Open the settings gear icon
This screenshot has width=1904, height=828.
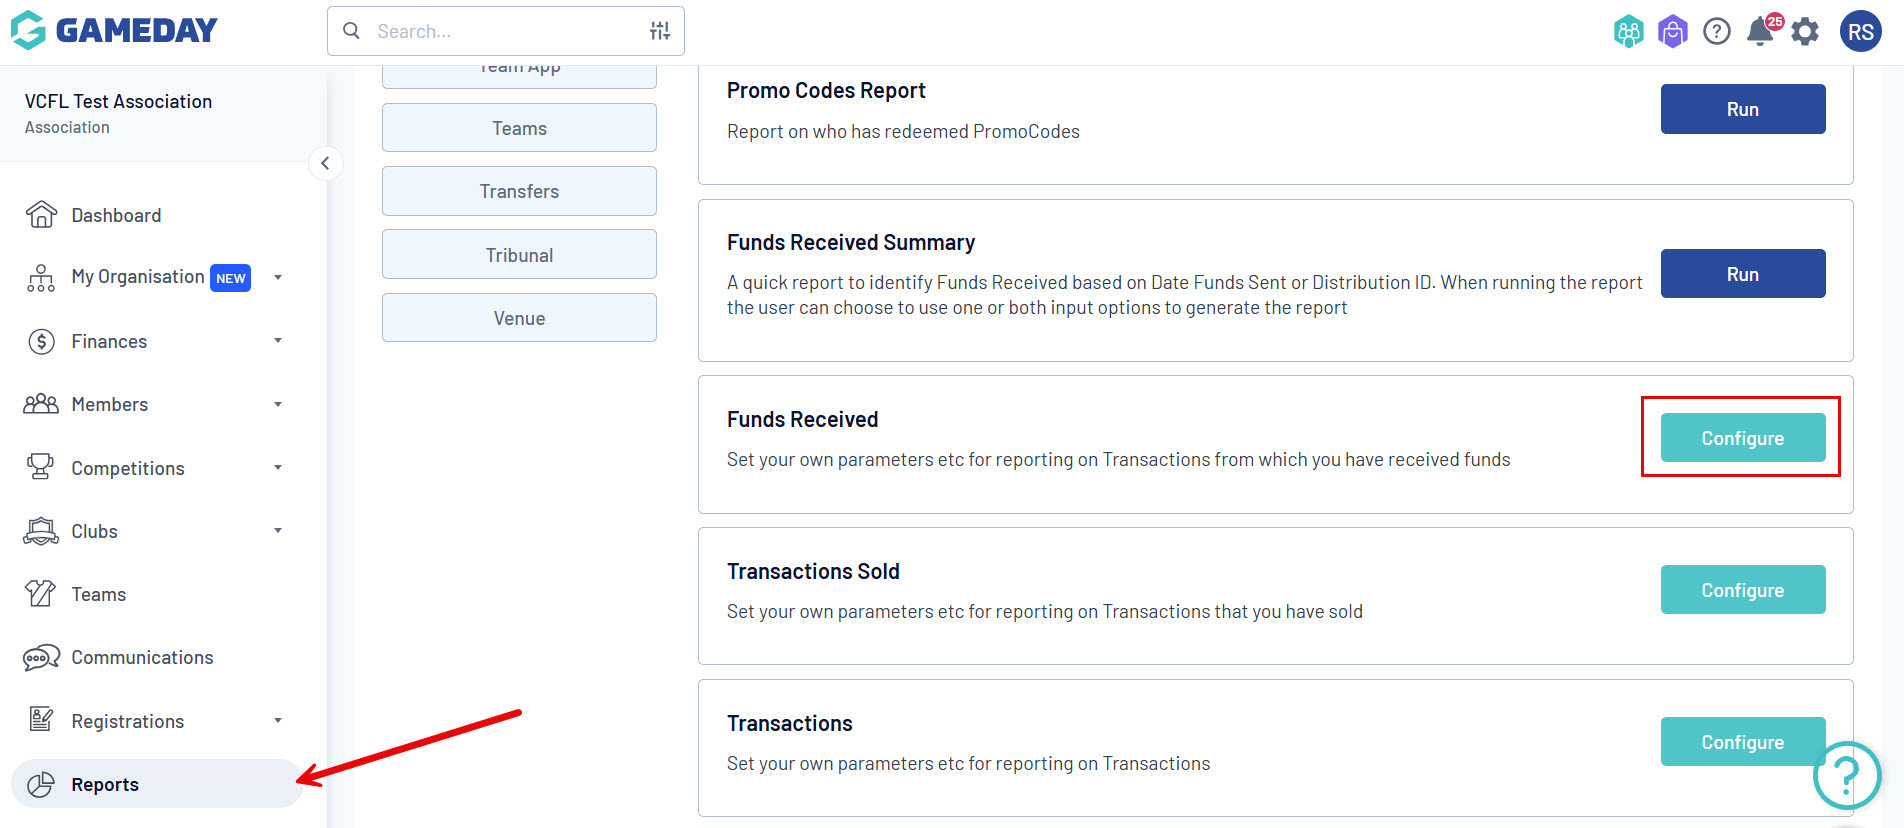pyautogui.click(x=1805, y=32)
